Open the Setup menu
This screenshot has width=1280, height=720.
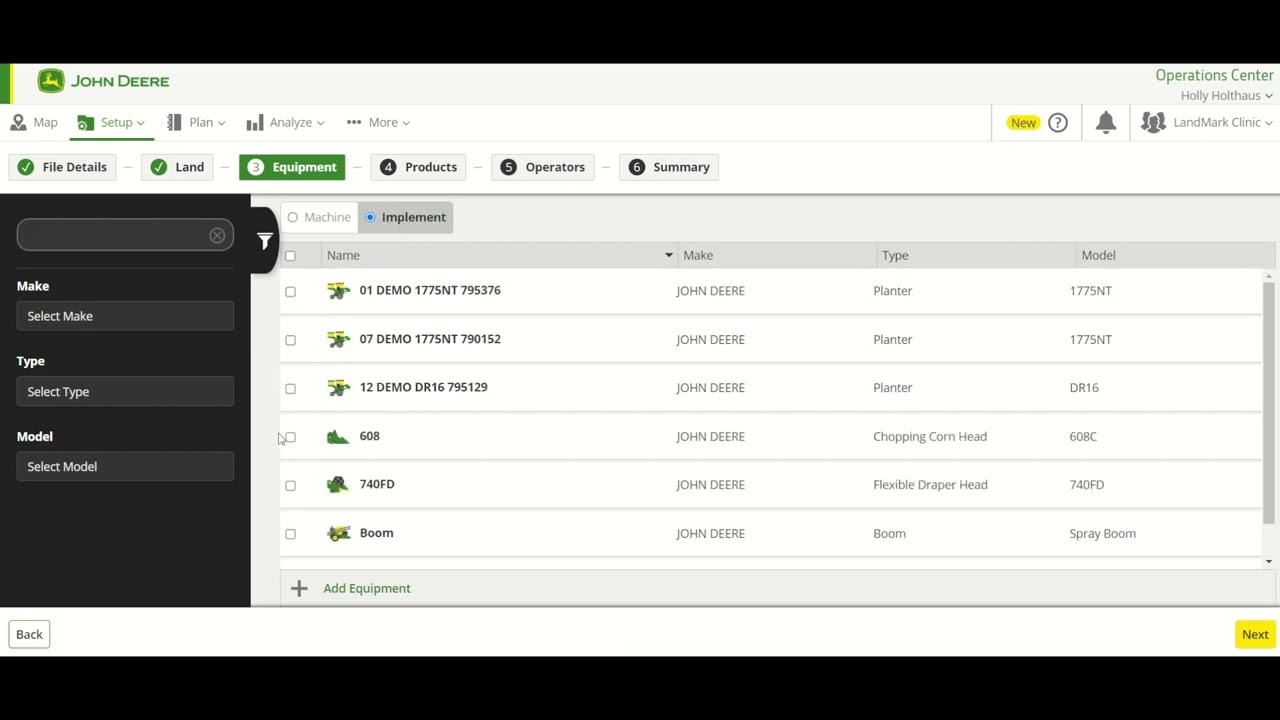pyautogui.click(x=111, y=122)
